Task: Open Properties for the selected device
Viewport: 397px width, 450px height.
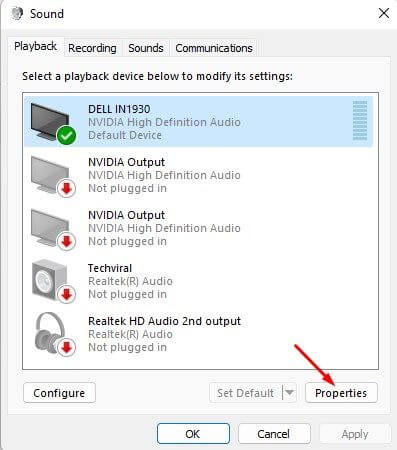Action: tap(341, 393)
